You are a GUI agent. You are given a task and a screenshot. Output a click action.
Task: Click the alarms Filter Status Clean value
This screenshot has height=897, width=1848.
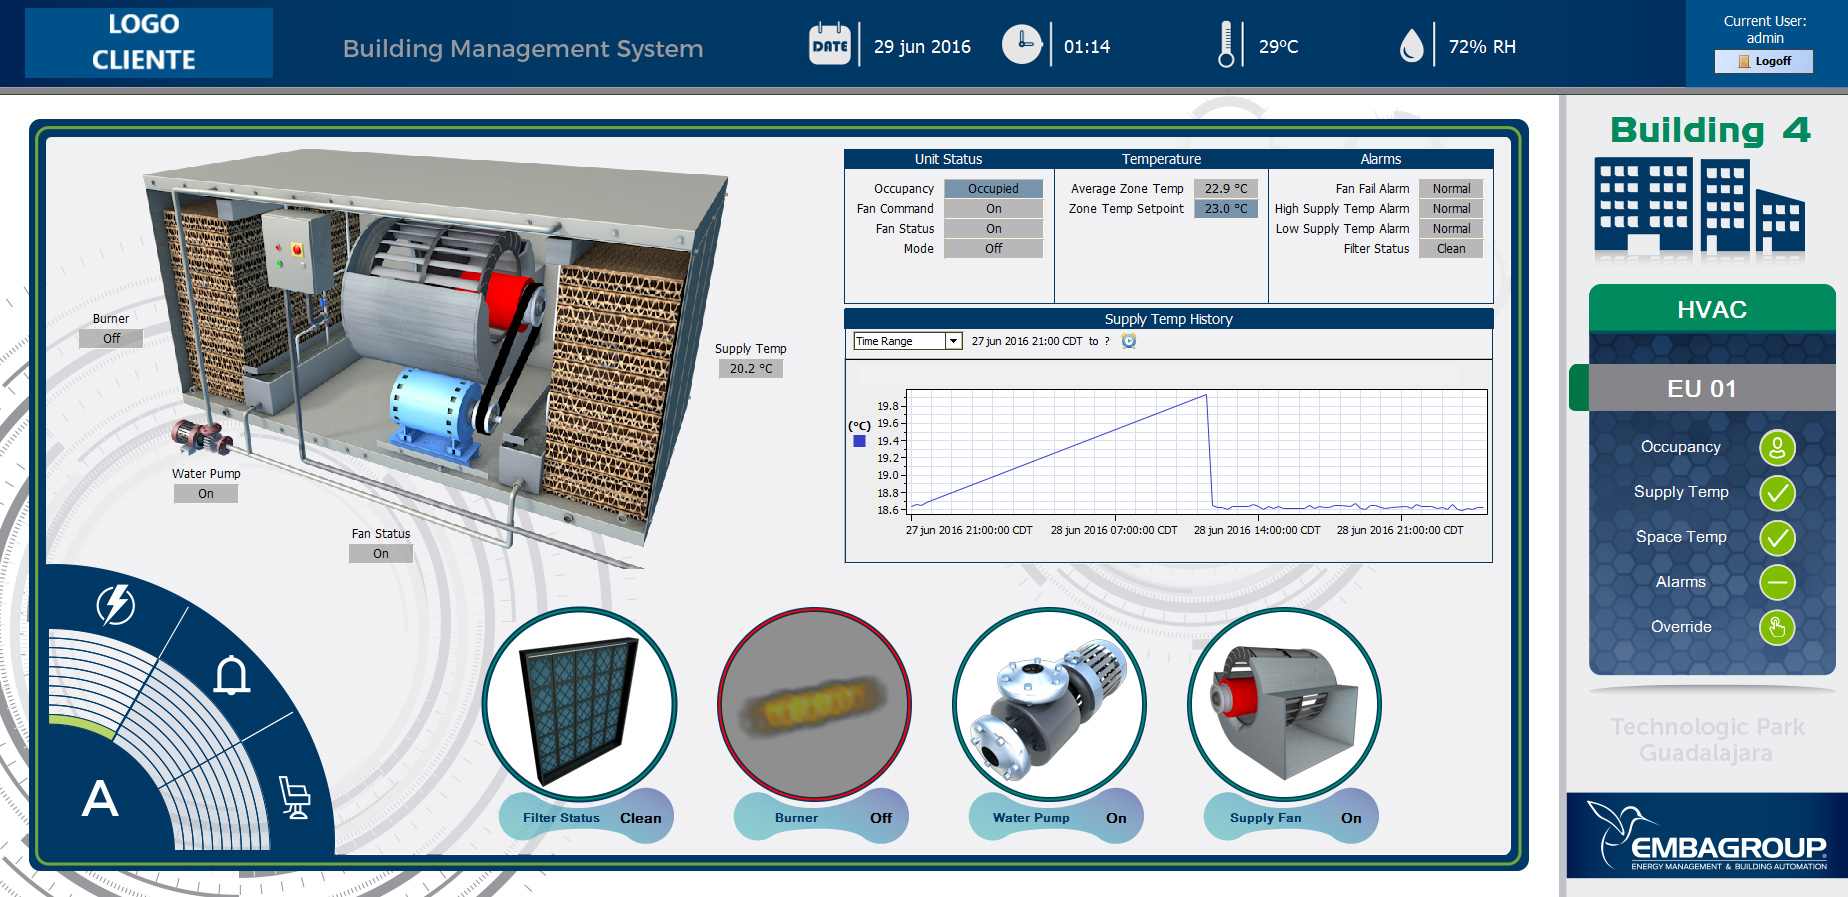pos(1451,249)
